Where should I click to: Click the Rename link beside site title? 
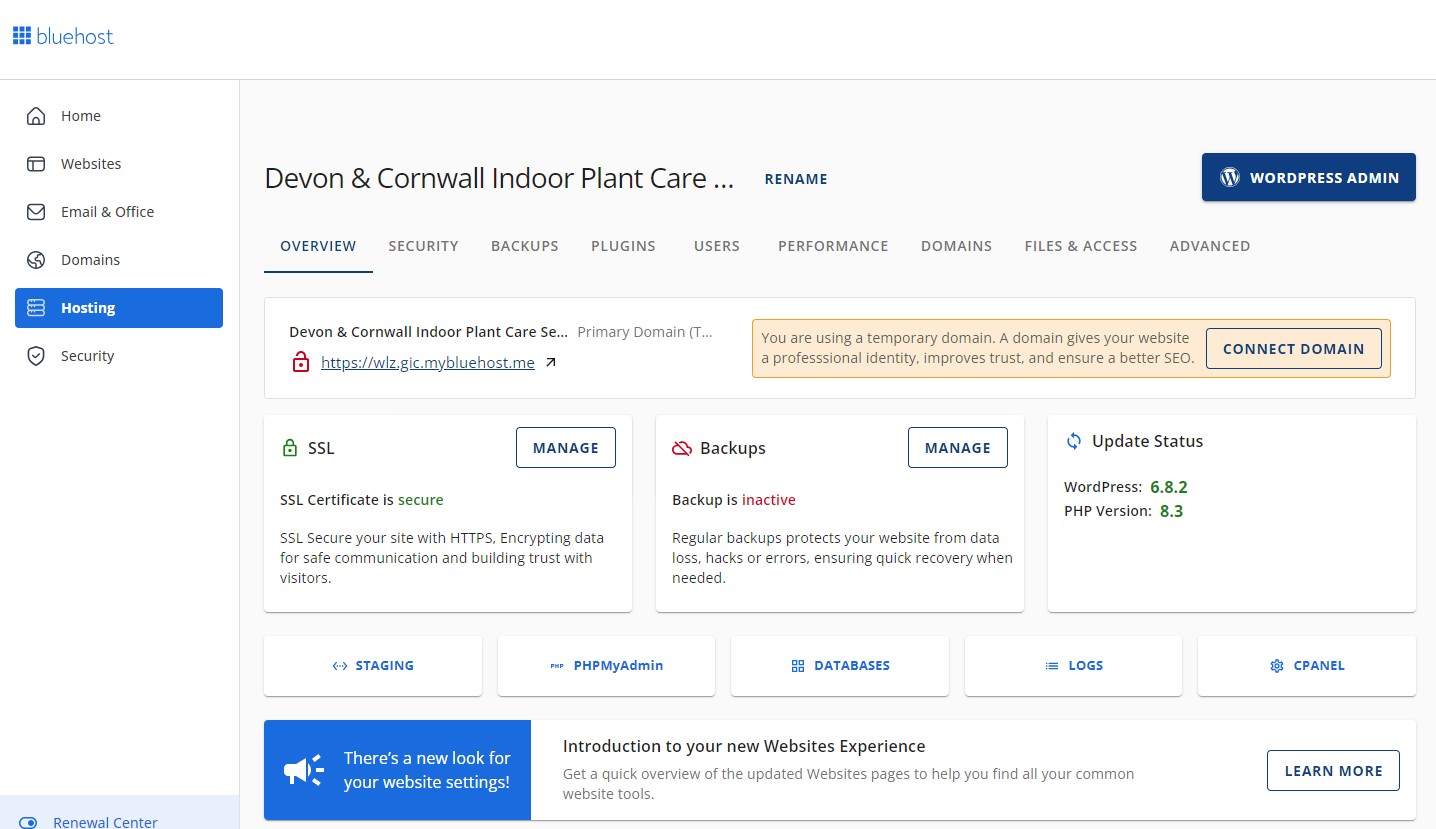[796, 179]
